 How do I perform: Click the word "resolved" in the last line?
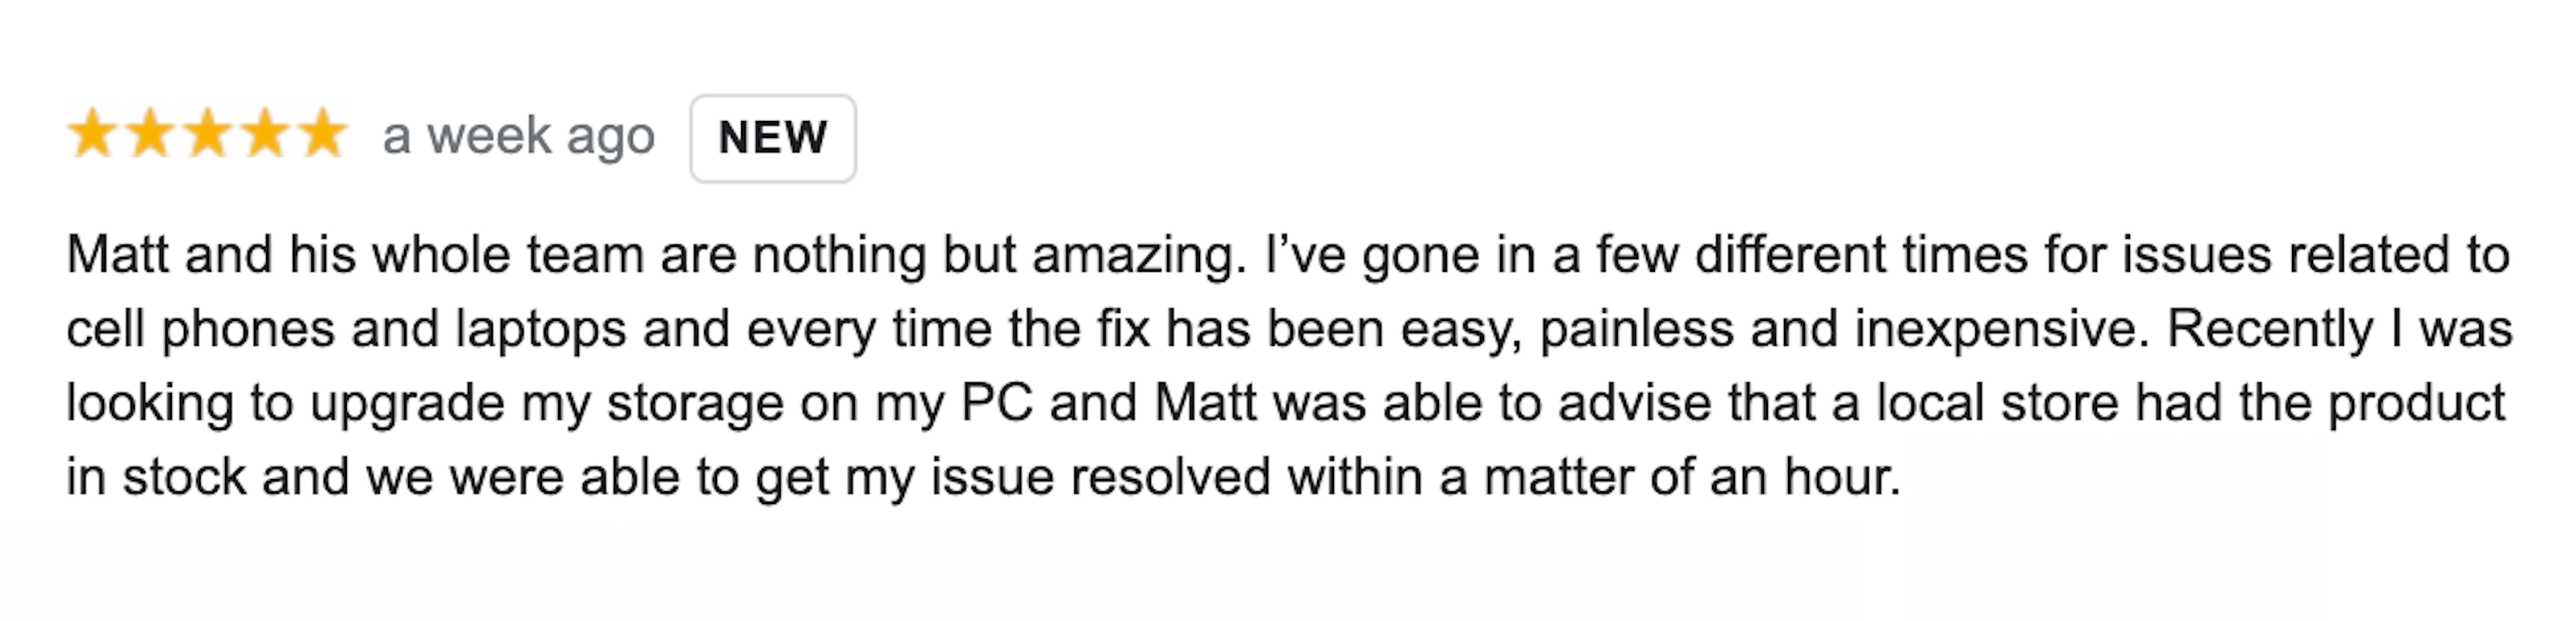pos(1170,477)
